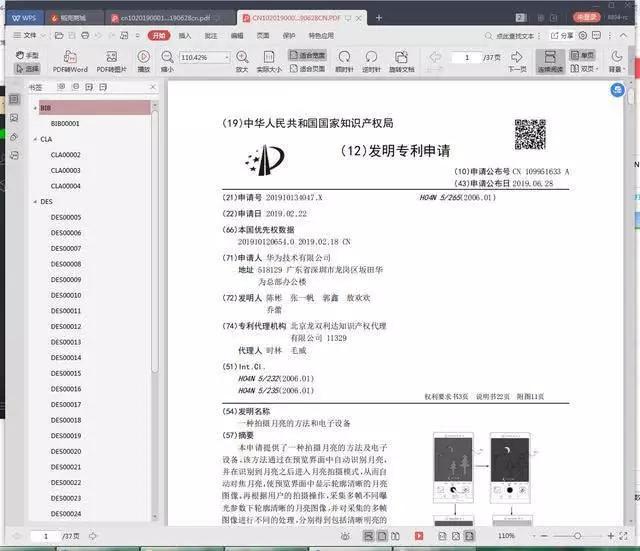Image resolution: width=640 pixels, height=551 pixels.
Task: Enable the 适合宽度 fit width option
Action: 307,55
